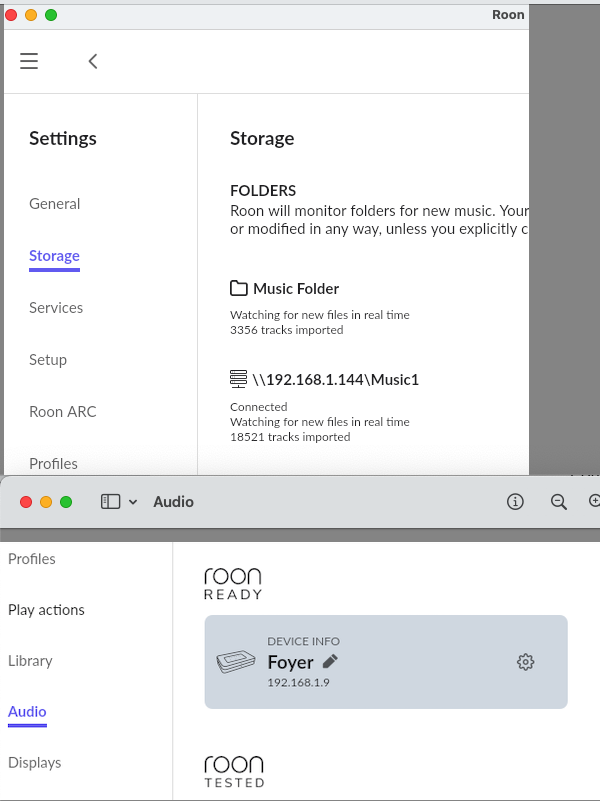
Task: Close the Roon window with red button
Action: click(x=11, y=15)
